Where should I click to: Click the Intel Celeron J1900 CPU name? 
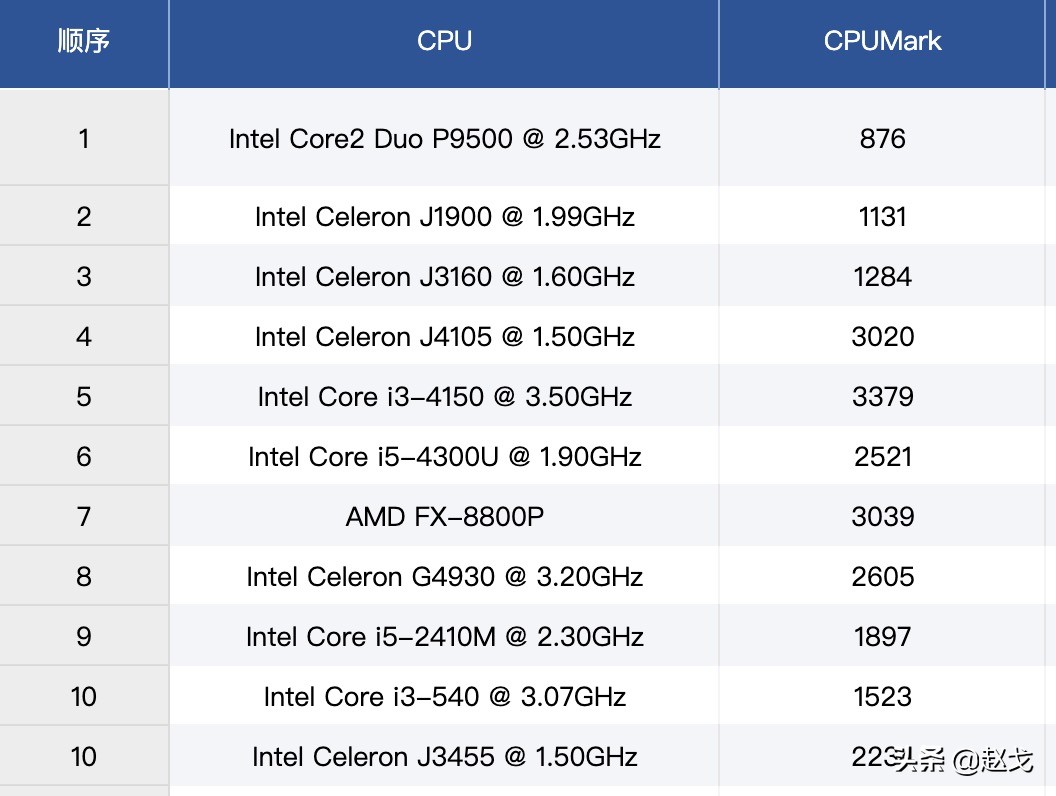444,217
